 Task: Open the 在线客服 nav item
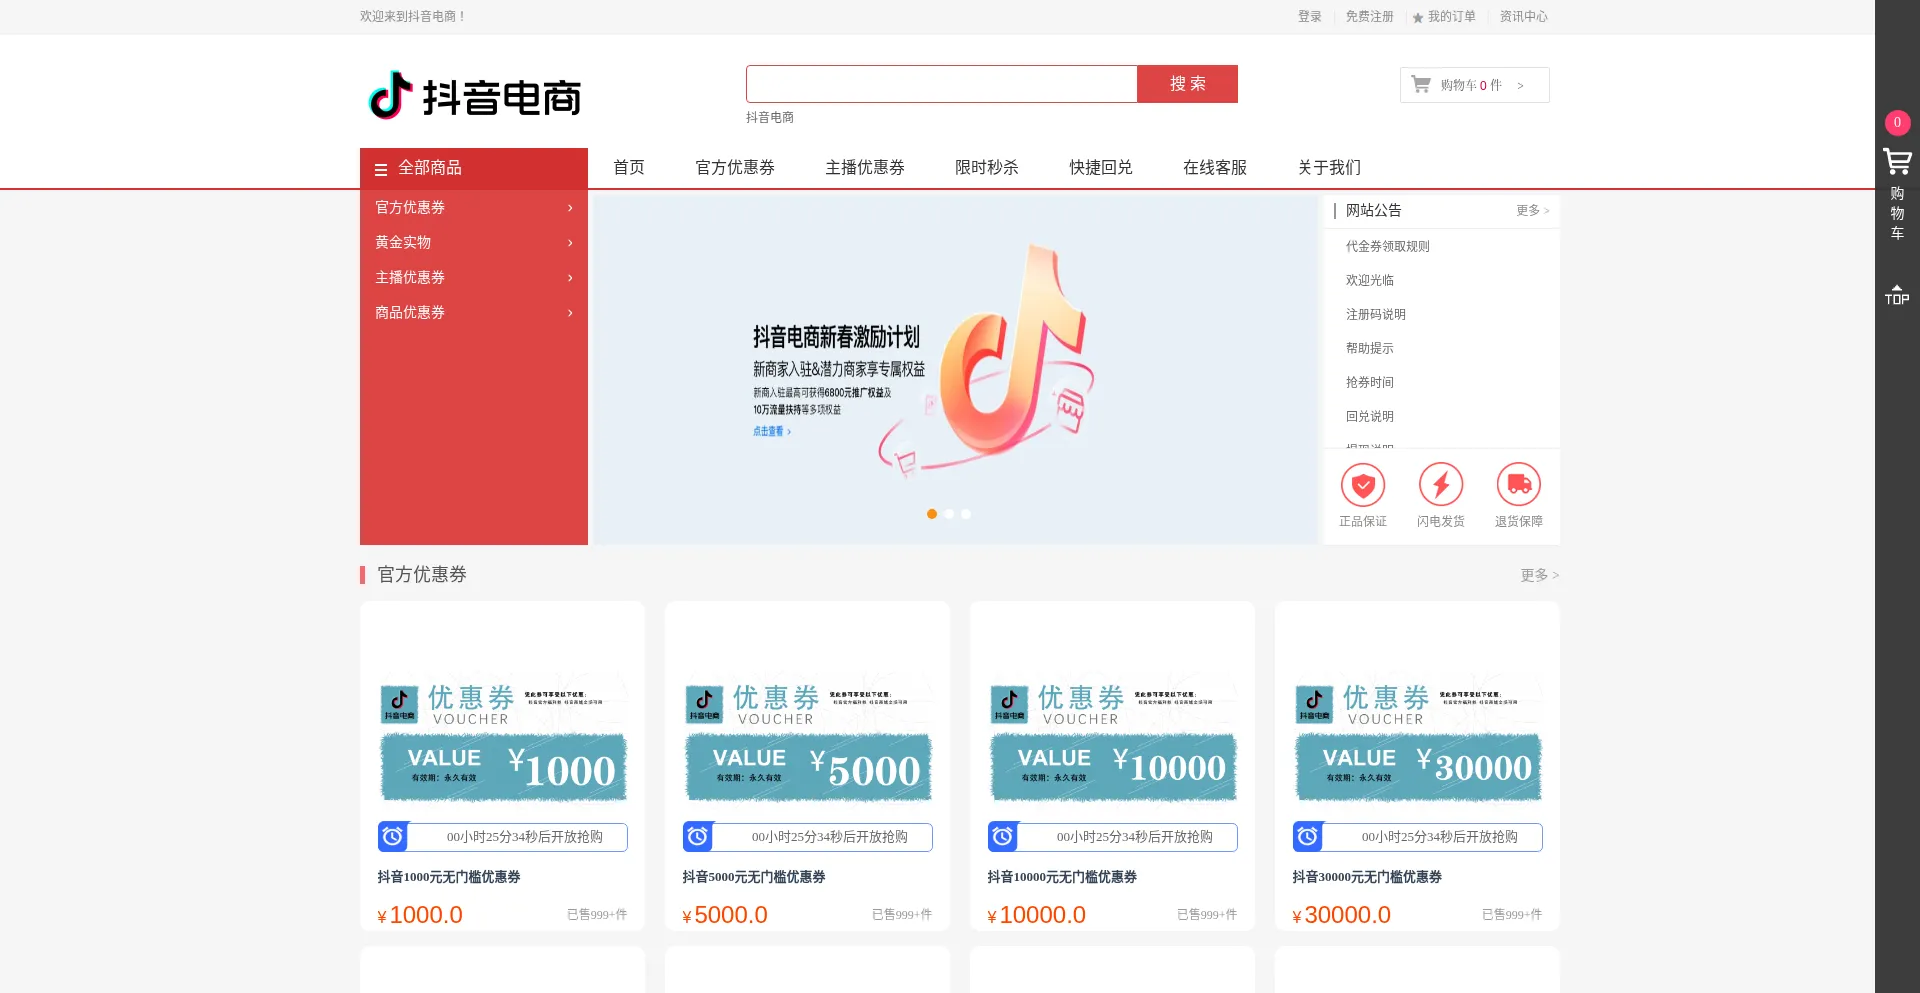tap(1215, 168)
